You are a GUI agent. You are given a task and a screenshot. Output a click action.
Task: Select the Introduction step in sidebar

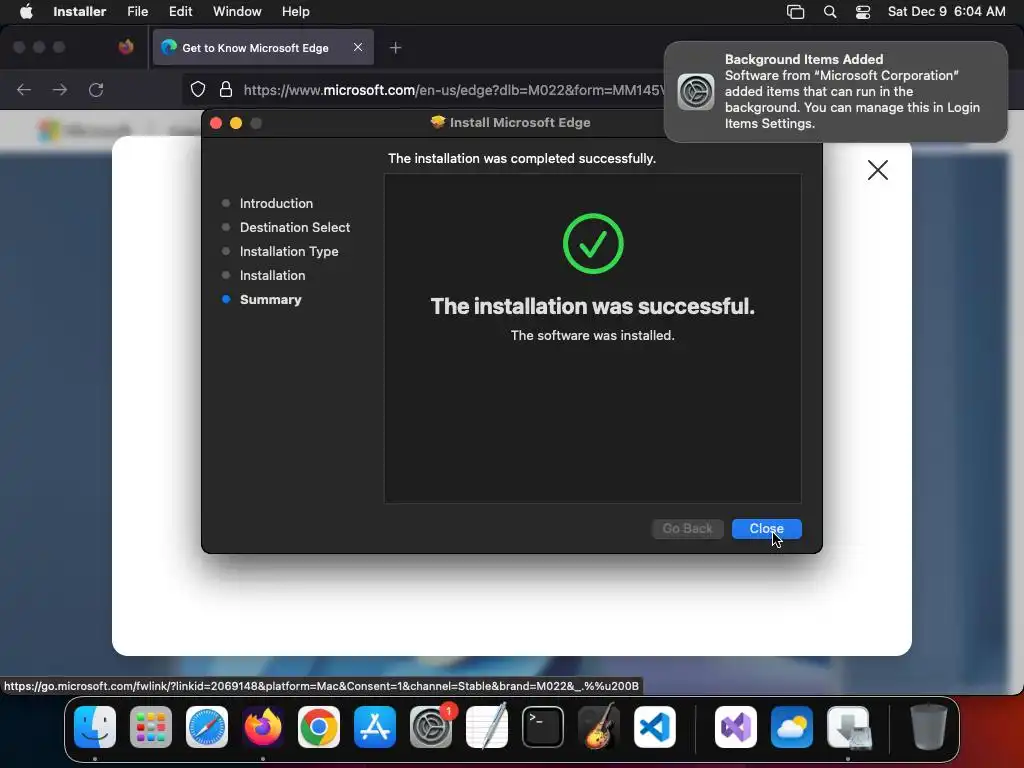[276, 203]
